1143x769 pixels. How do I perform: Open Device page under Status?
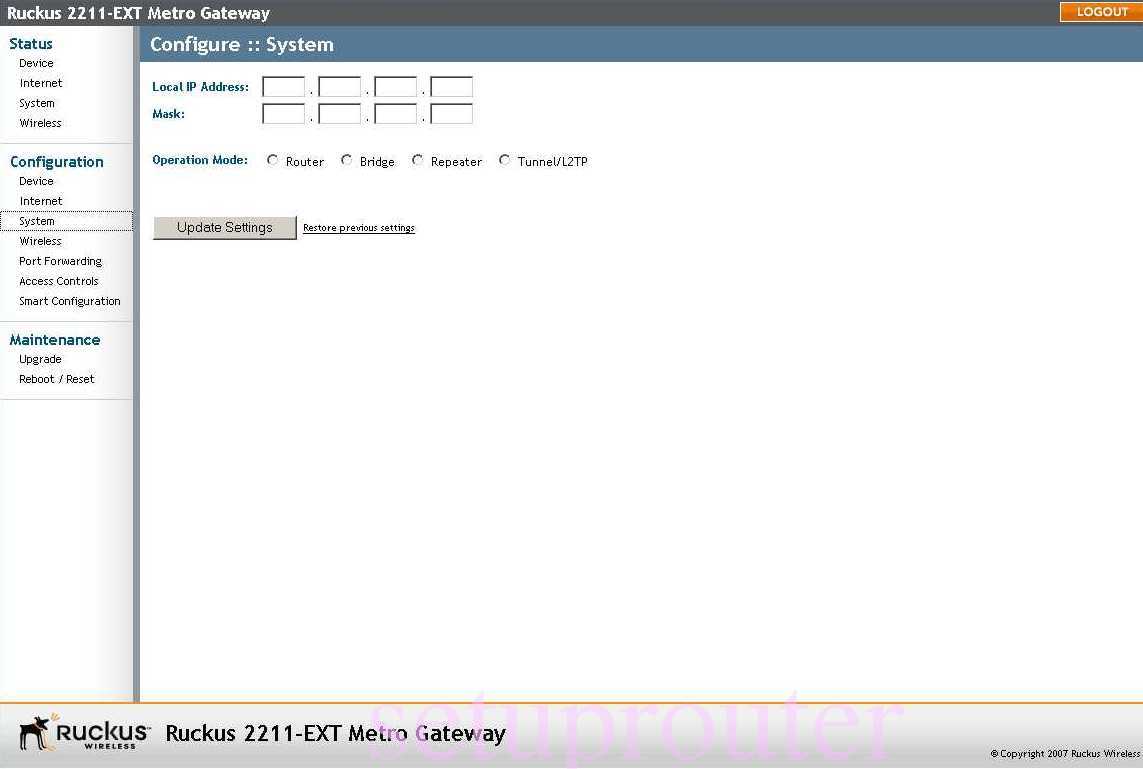[36, 63]
